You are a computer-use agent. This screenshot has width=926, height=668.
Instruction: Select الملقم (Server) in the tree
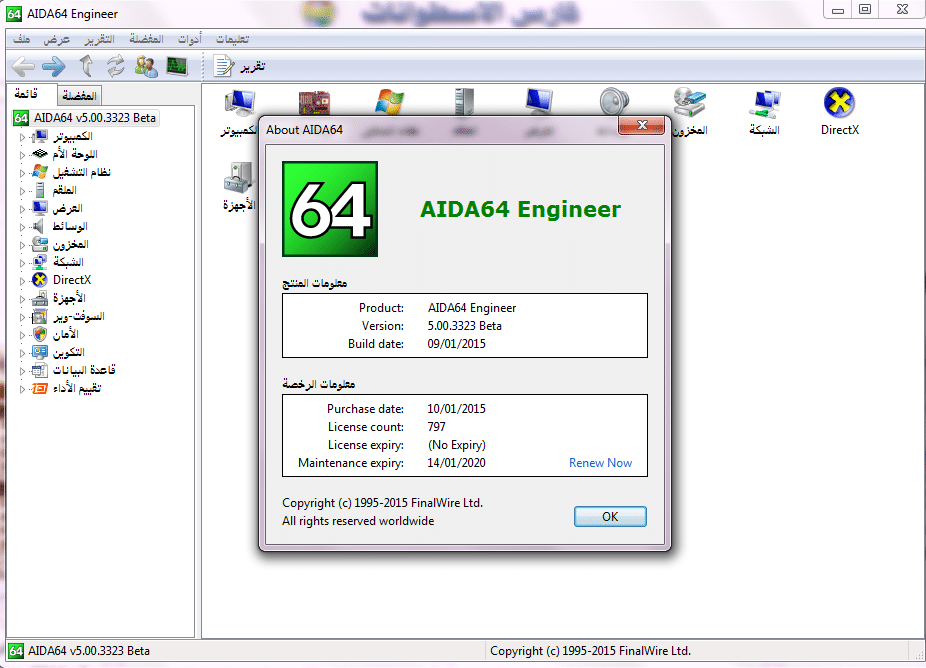point(64,190)
